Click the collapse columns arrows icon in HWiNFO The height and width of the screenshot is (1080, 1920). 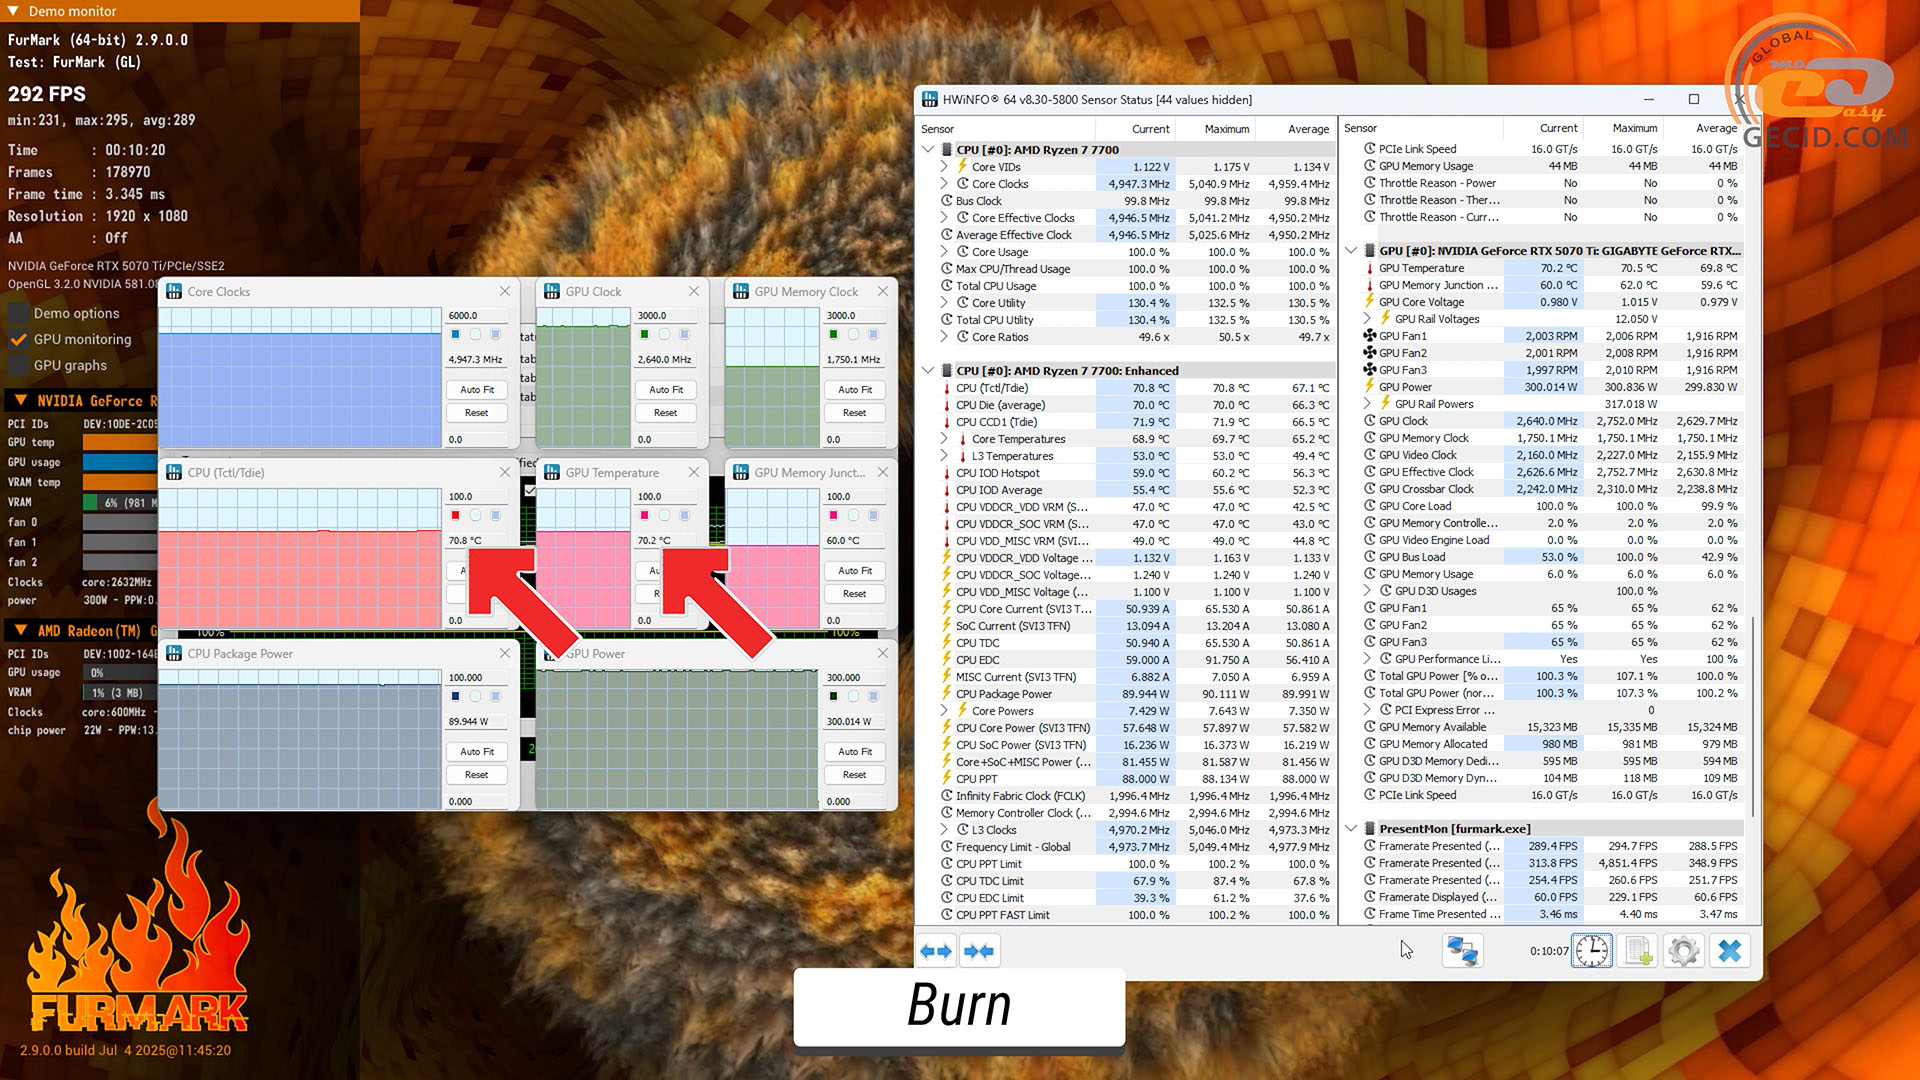click(979, 951)
